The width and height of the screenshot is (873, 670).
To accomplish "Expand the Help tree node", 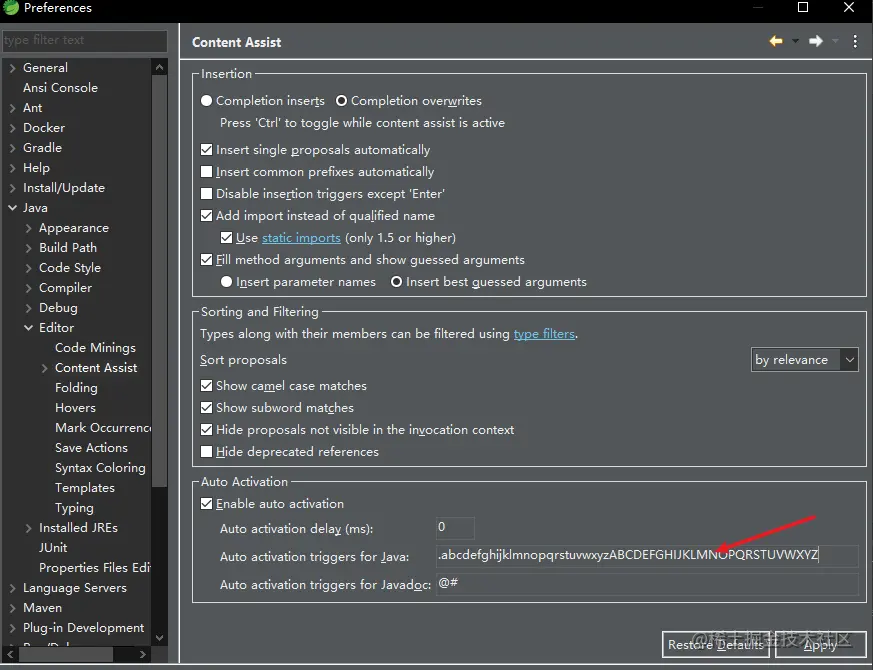I will (12, 168).
